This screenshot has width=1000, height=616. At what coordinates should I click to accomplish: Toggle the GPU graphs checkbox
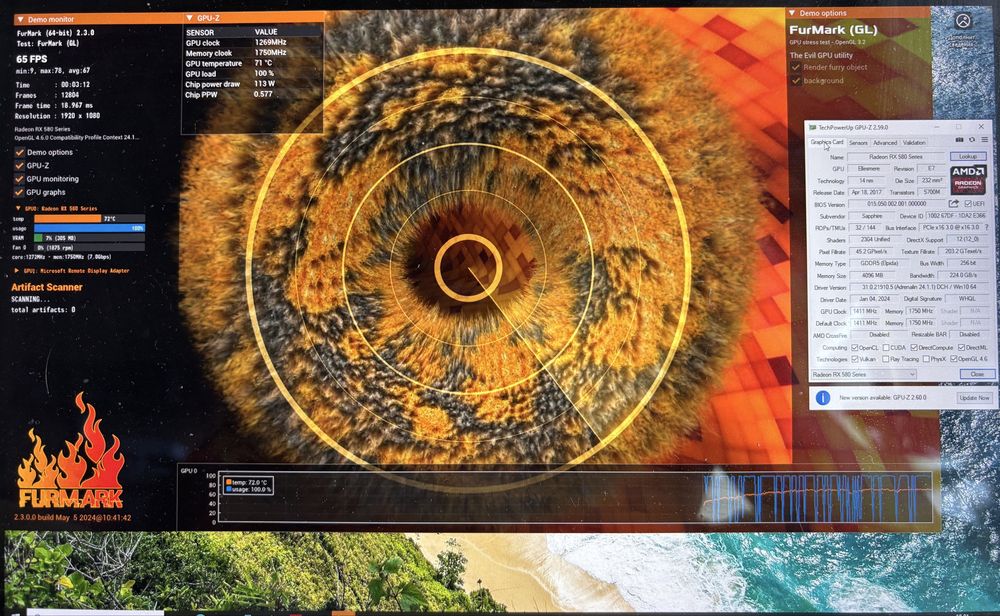(20, 192)
